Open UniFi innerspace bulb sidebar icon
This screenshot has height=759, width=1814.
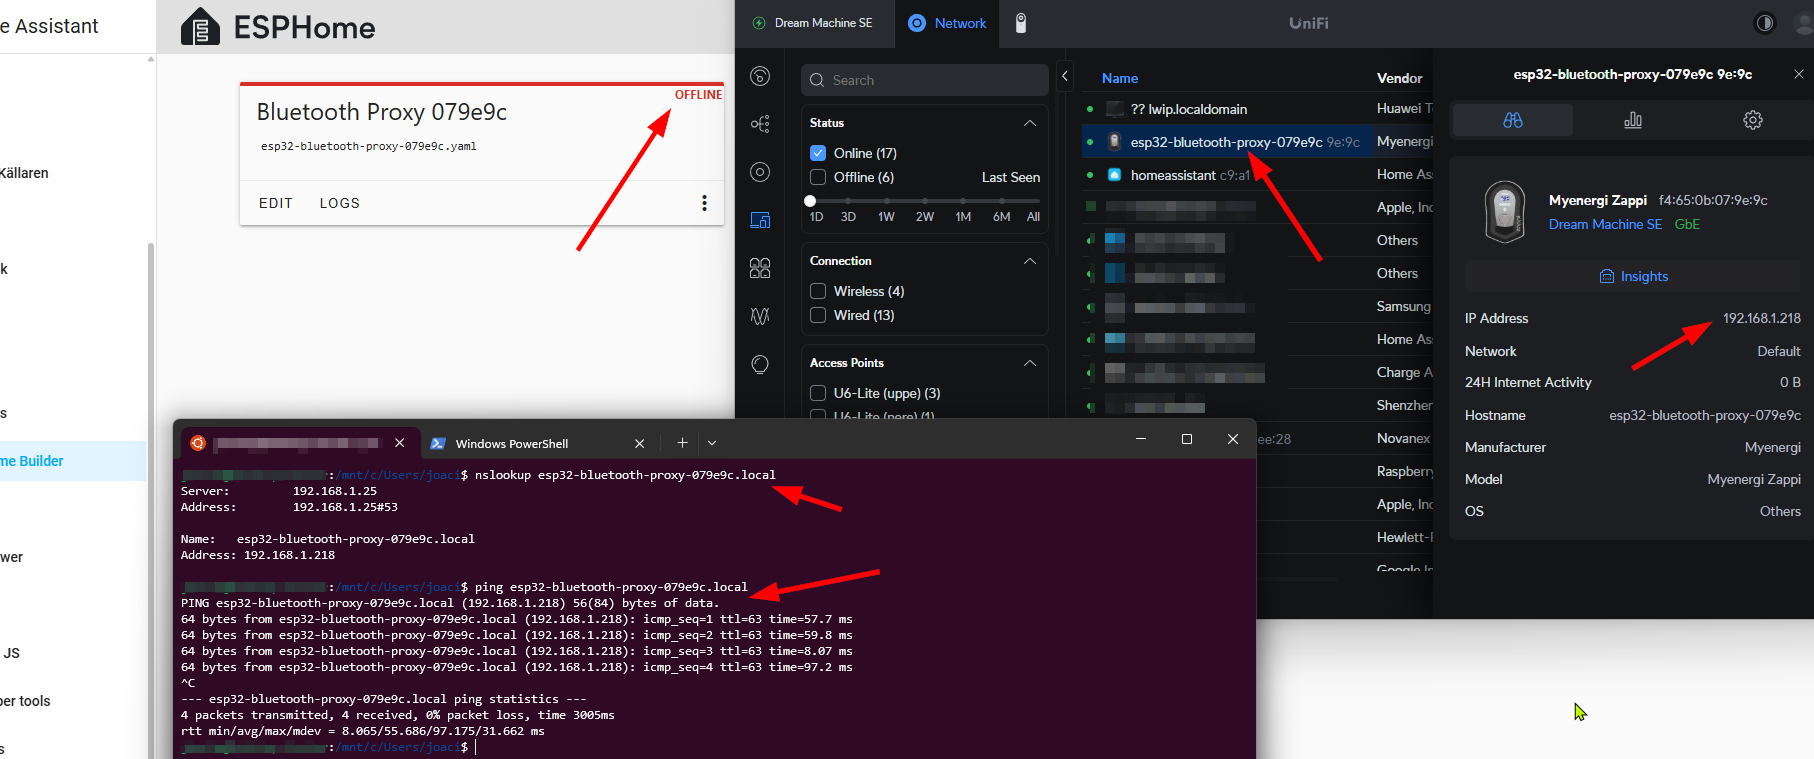click(x=760, y=364)
